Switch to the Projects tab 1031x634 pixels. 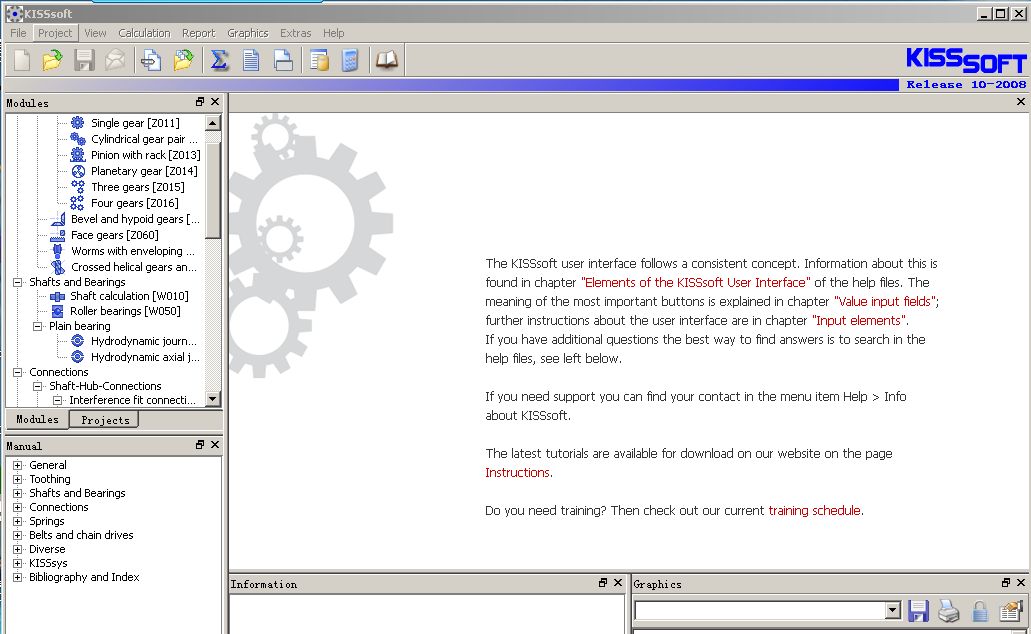105,420
